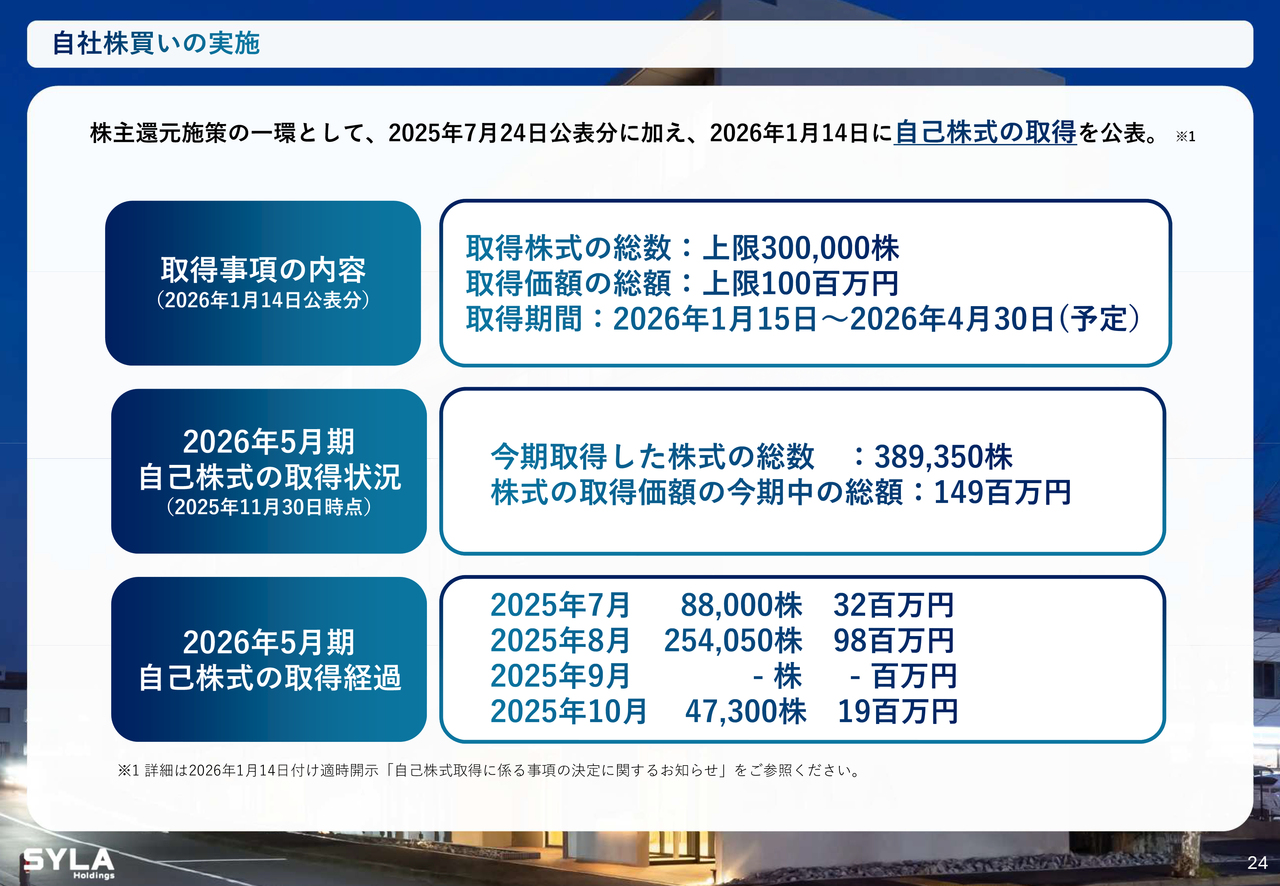Click the underlined 自己株式の取得 link

pos(985,133)
